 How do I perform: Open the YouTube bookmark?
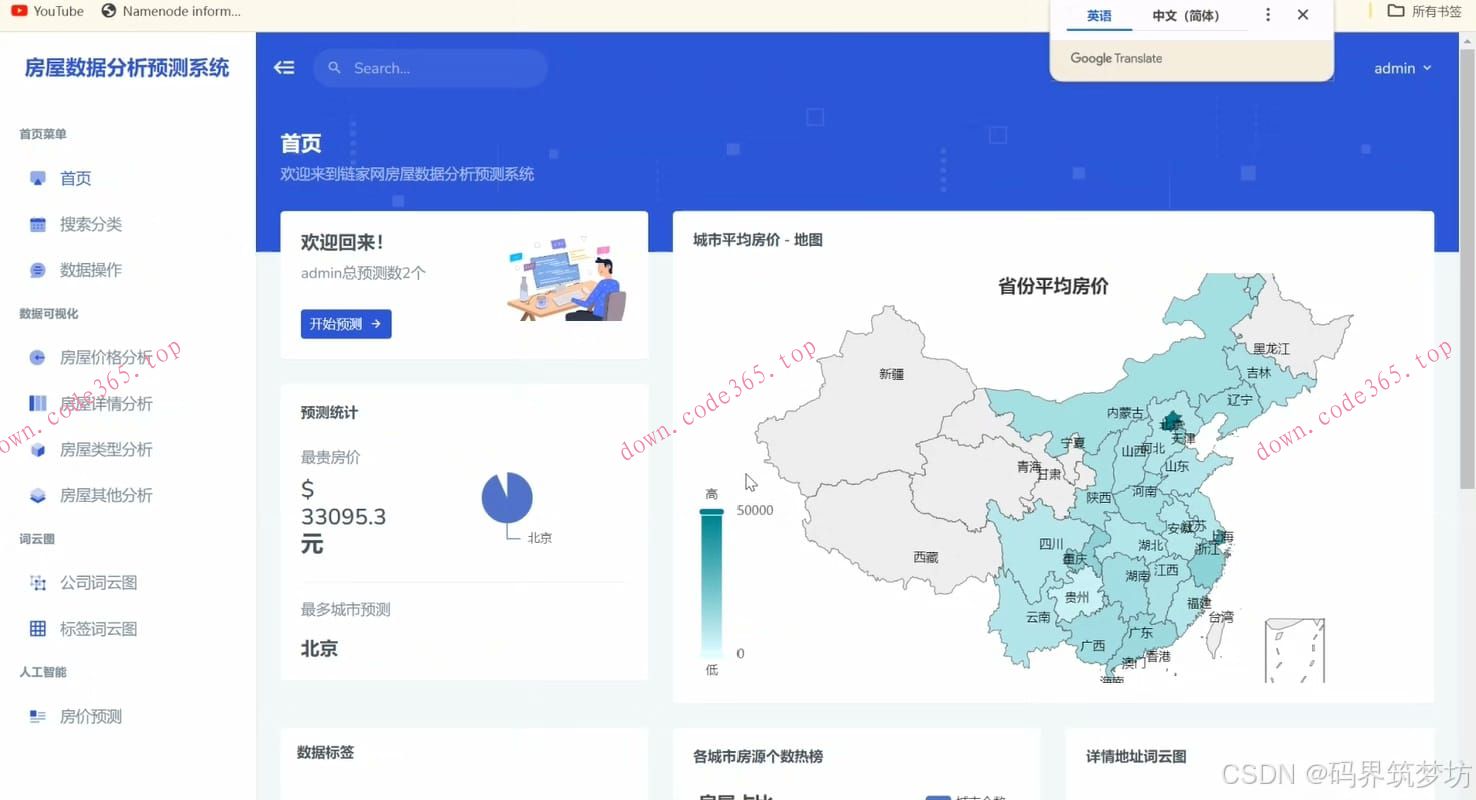point(47,11)
